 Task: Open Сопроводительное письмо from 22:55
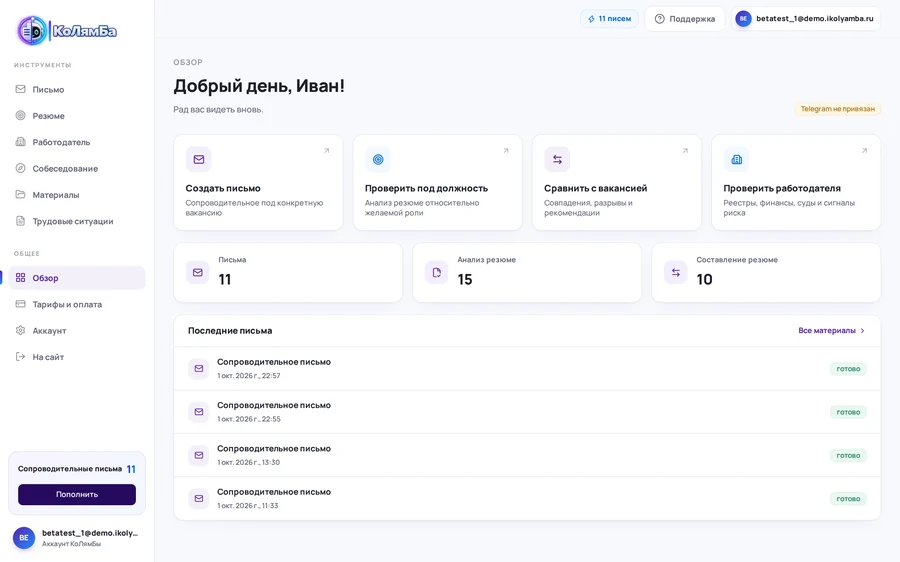[x=527, y=412]
